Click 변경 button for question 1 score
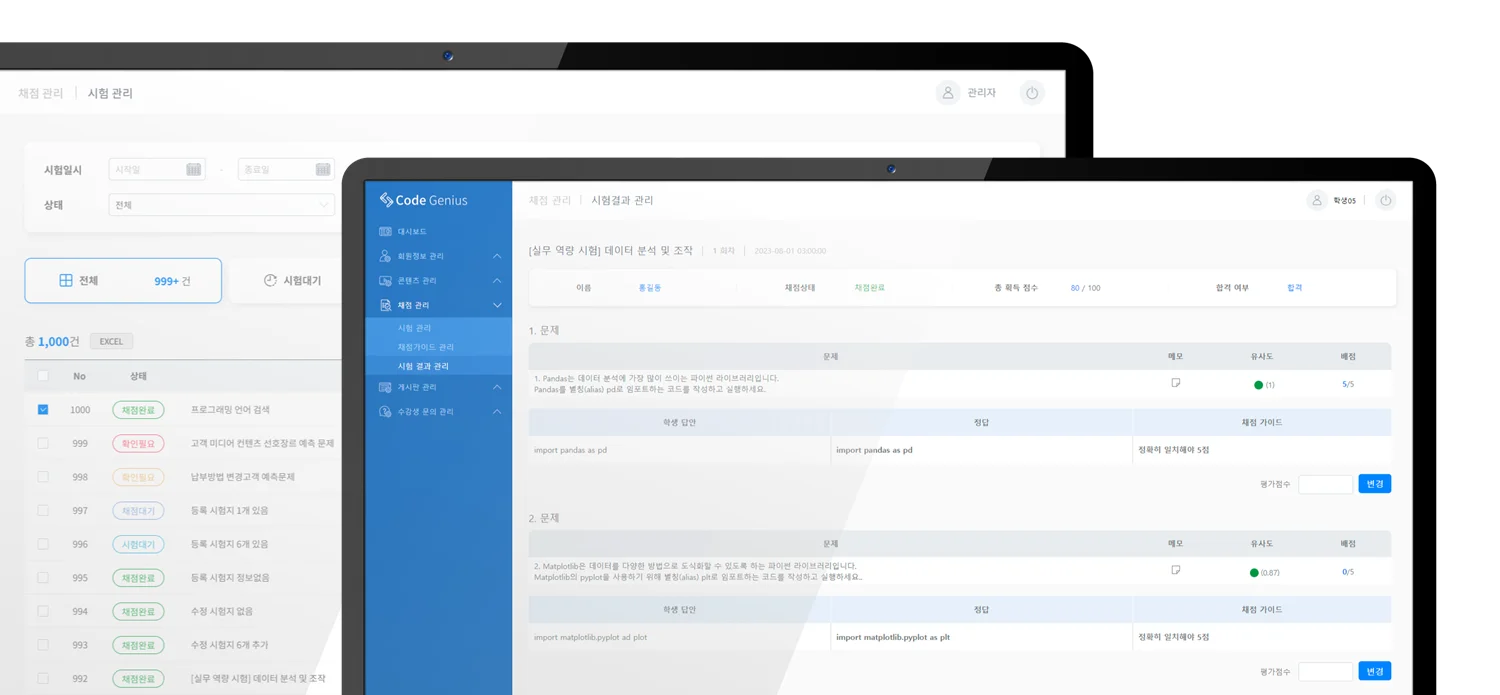The width and height of the screenshot is (1500, 695). point(1374,484)
